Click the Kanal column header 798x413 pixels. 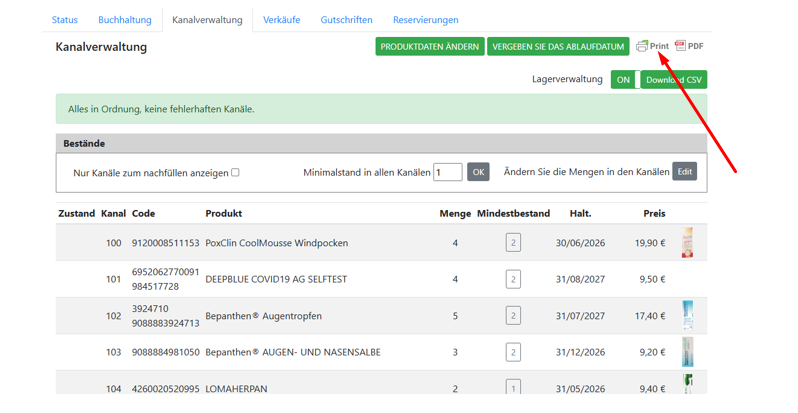113,214
